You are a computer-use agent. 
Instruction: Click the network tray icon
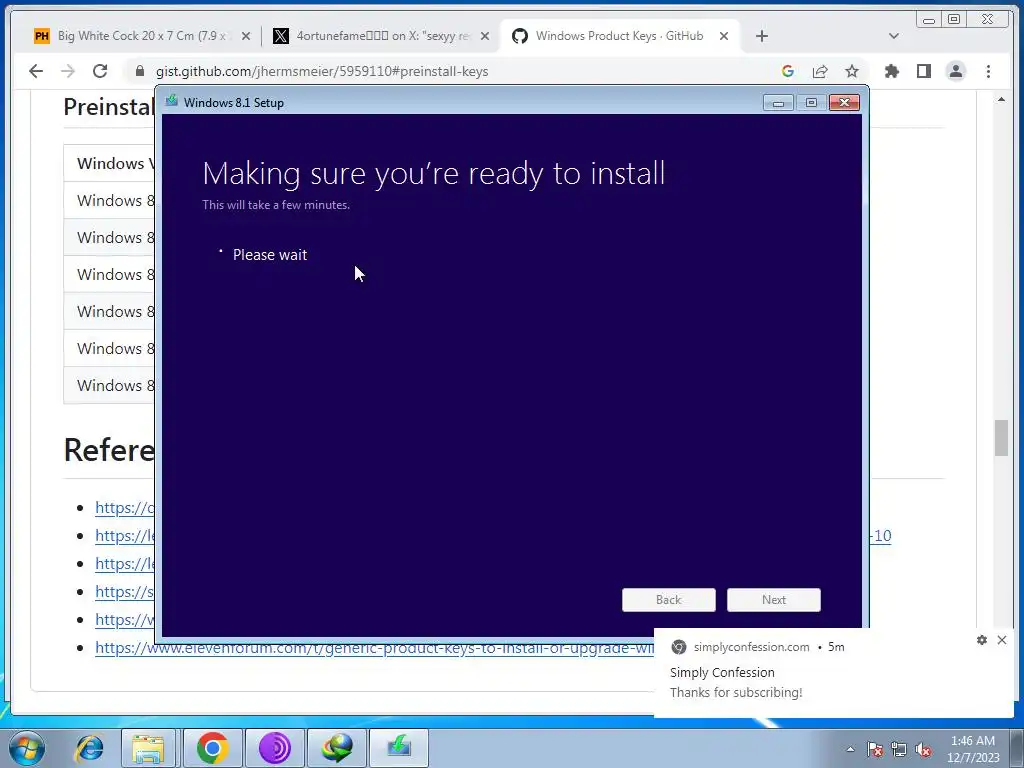pos(899,749)
